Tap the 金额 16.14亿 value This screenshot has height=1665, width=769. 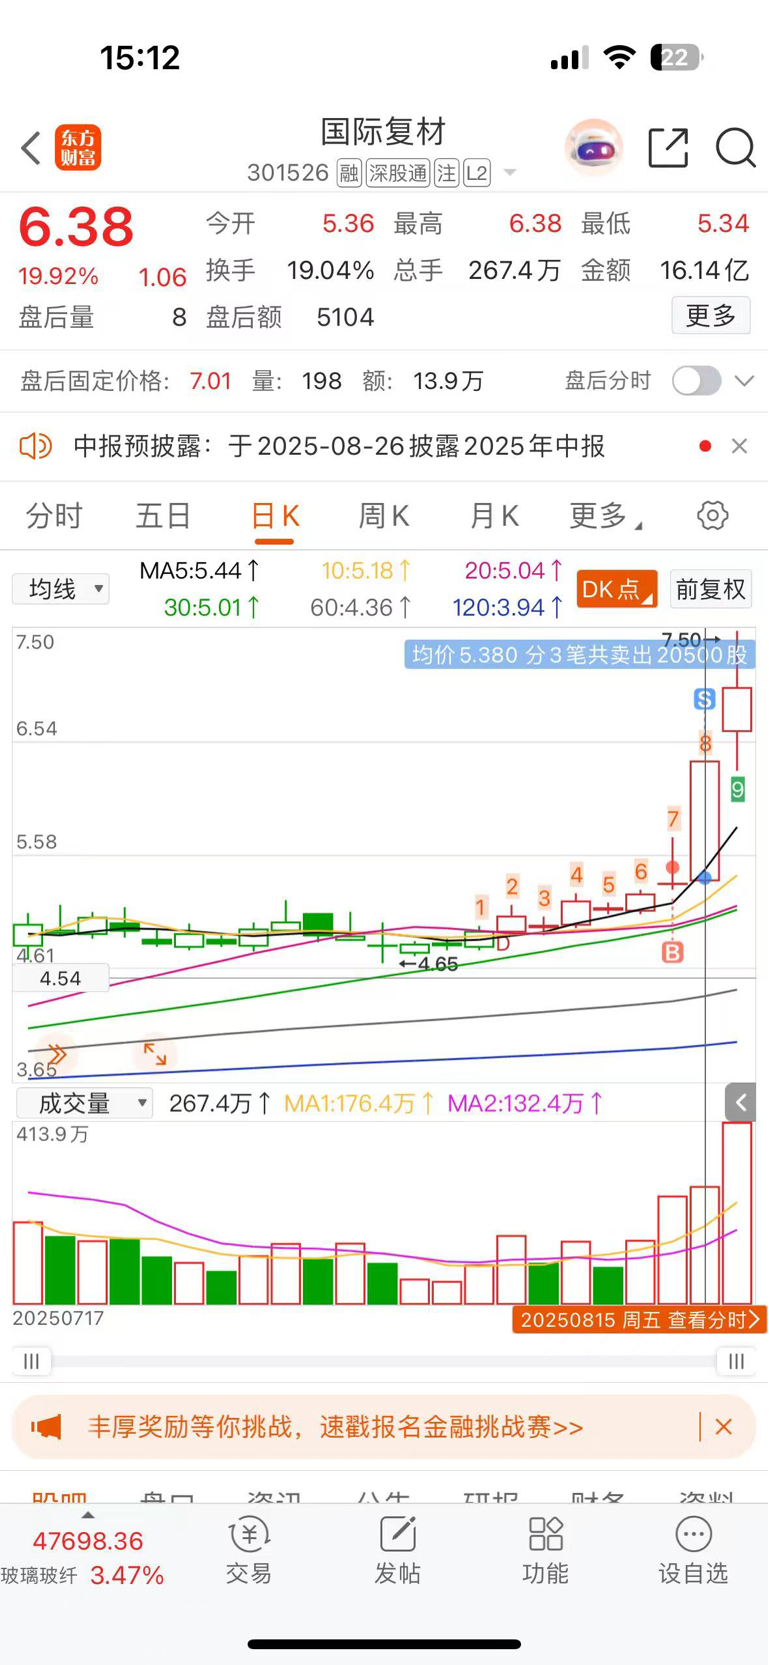[705, 270]
